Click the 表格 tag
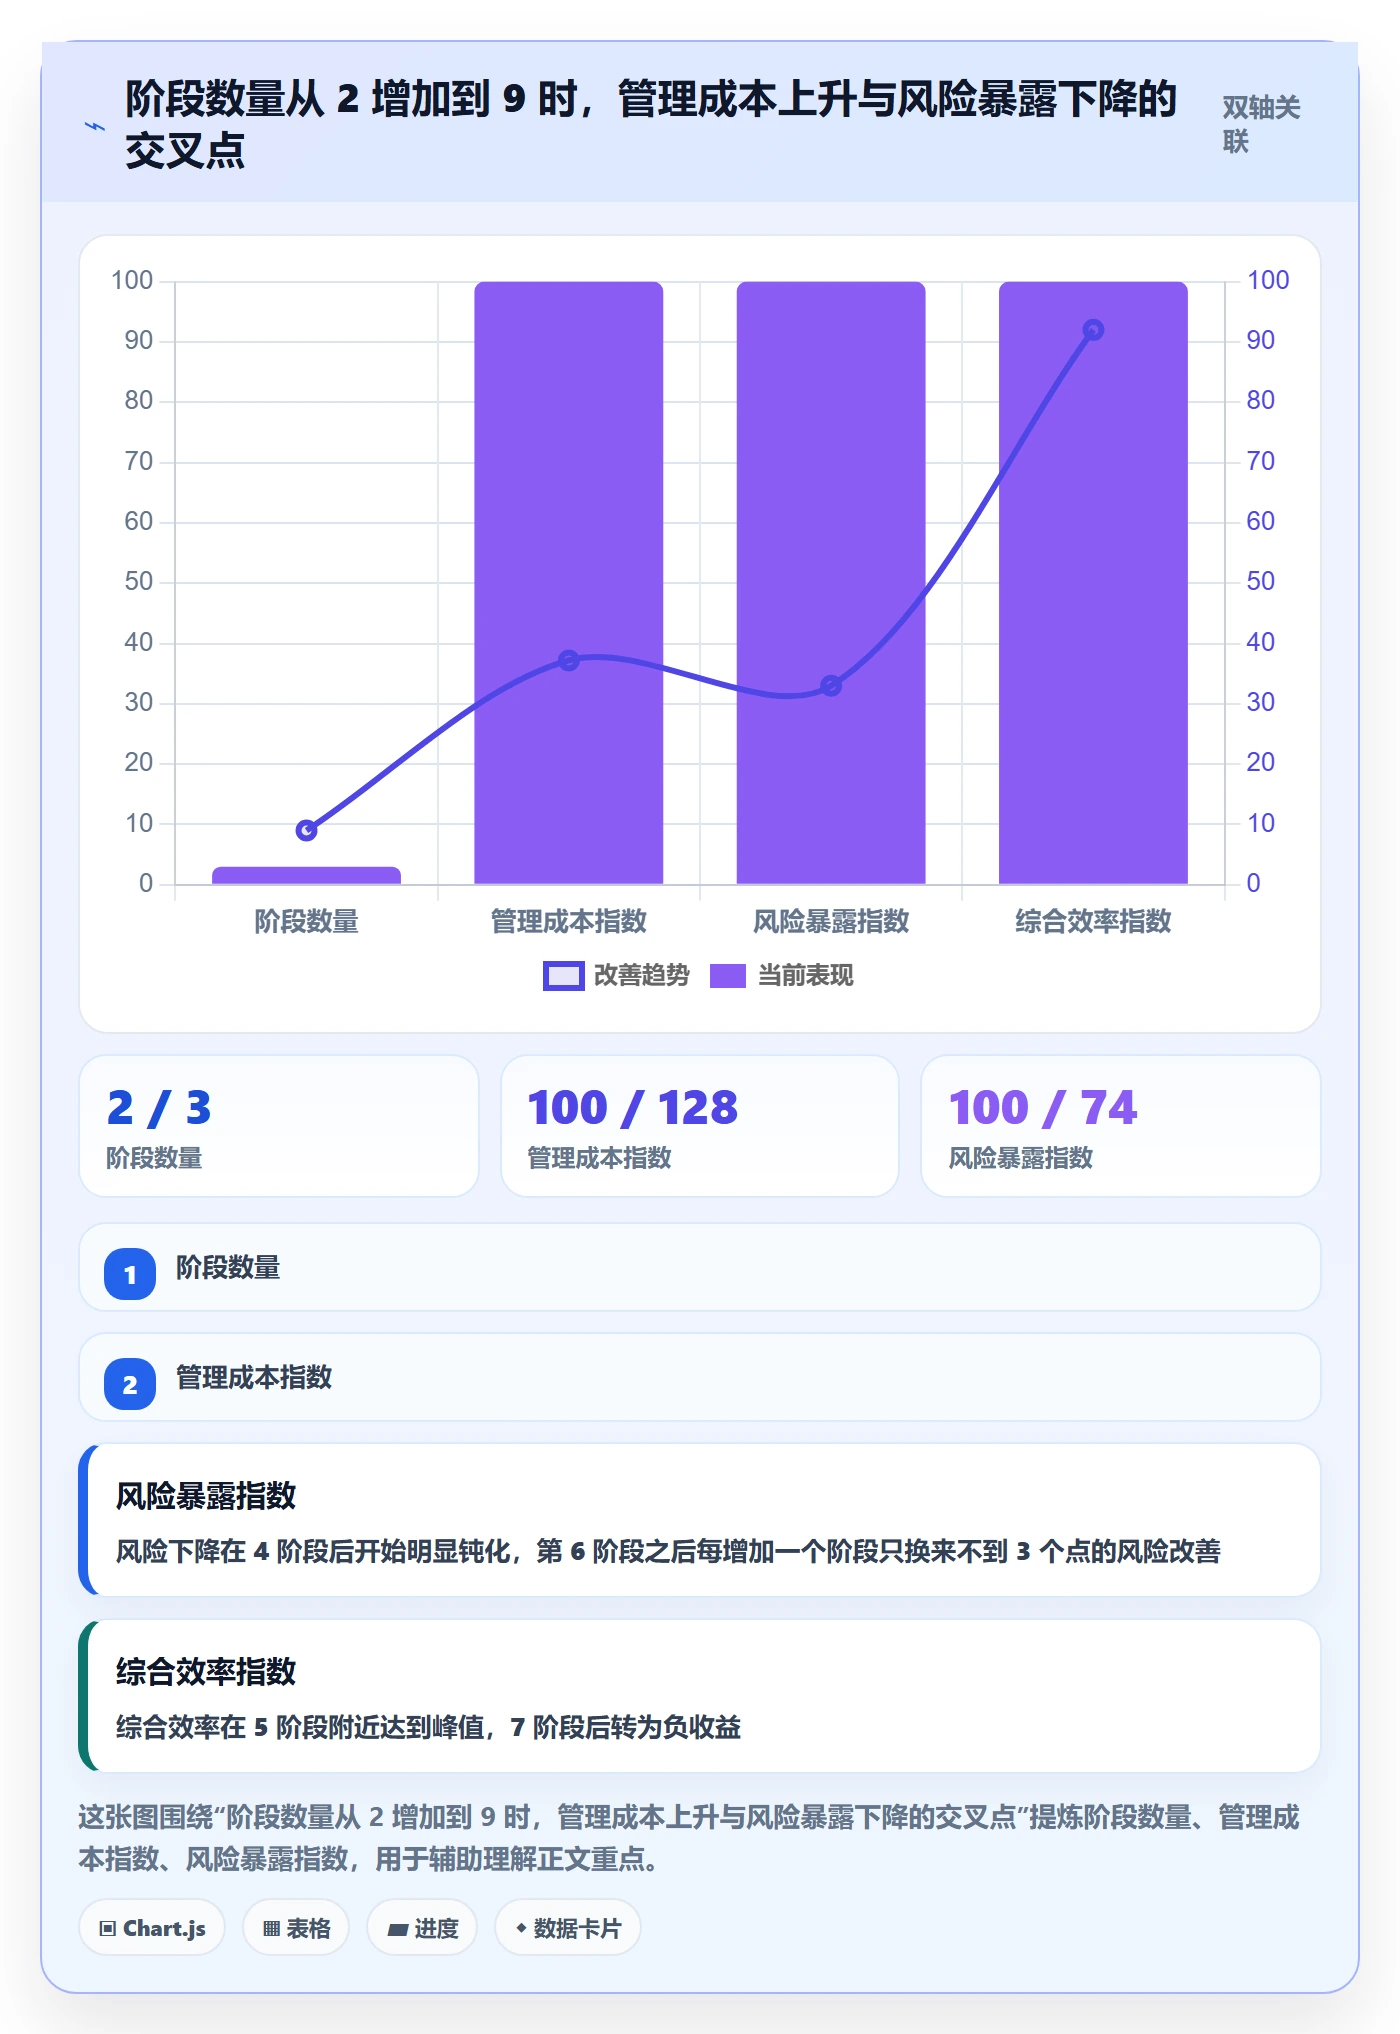Image resolution: width=1400 pixels, height=2034 pixels. click(x=296, y=1928)
